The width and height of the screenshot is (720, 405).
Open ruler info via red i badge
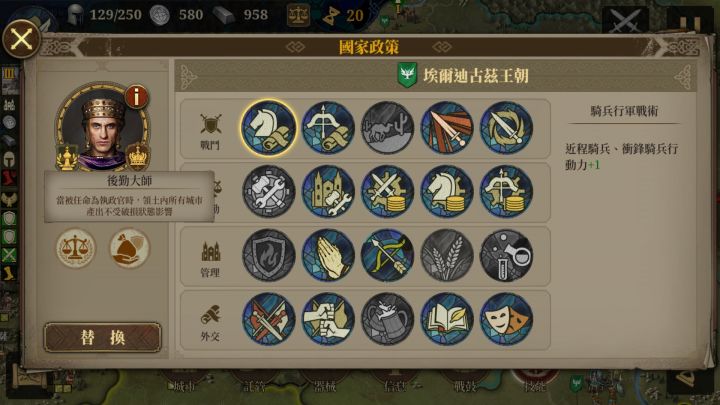[x=136, y=96]
